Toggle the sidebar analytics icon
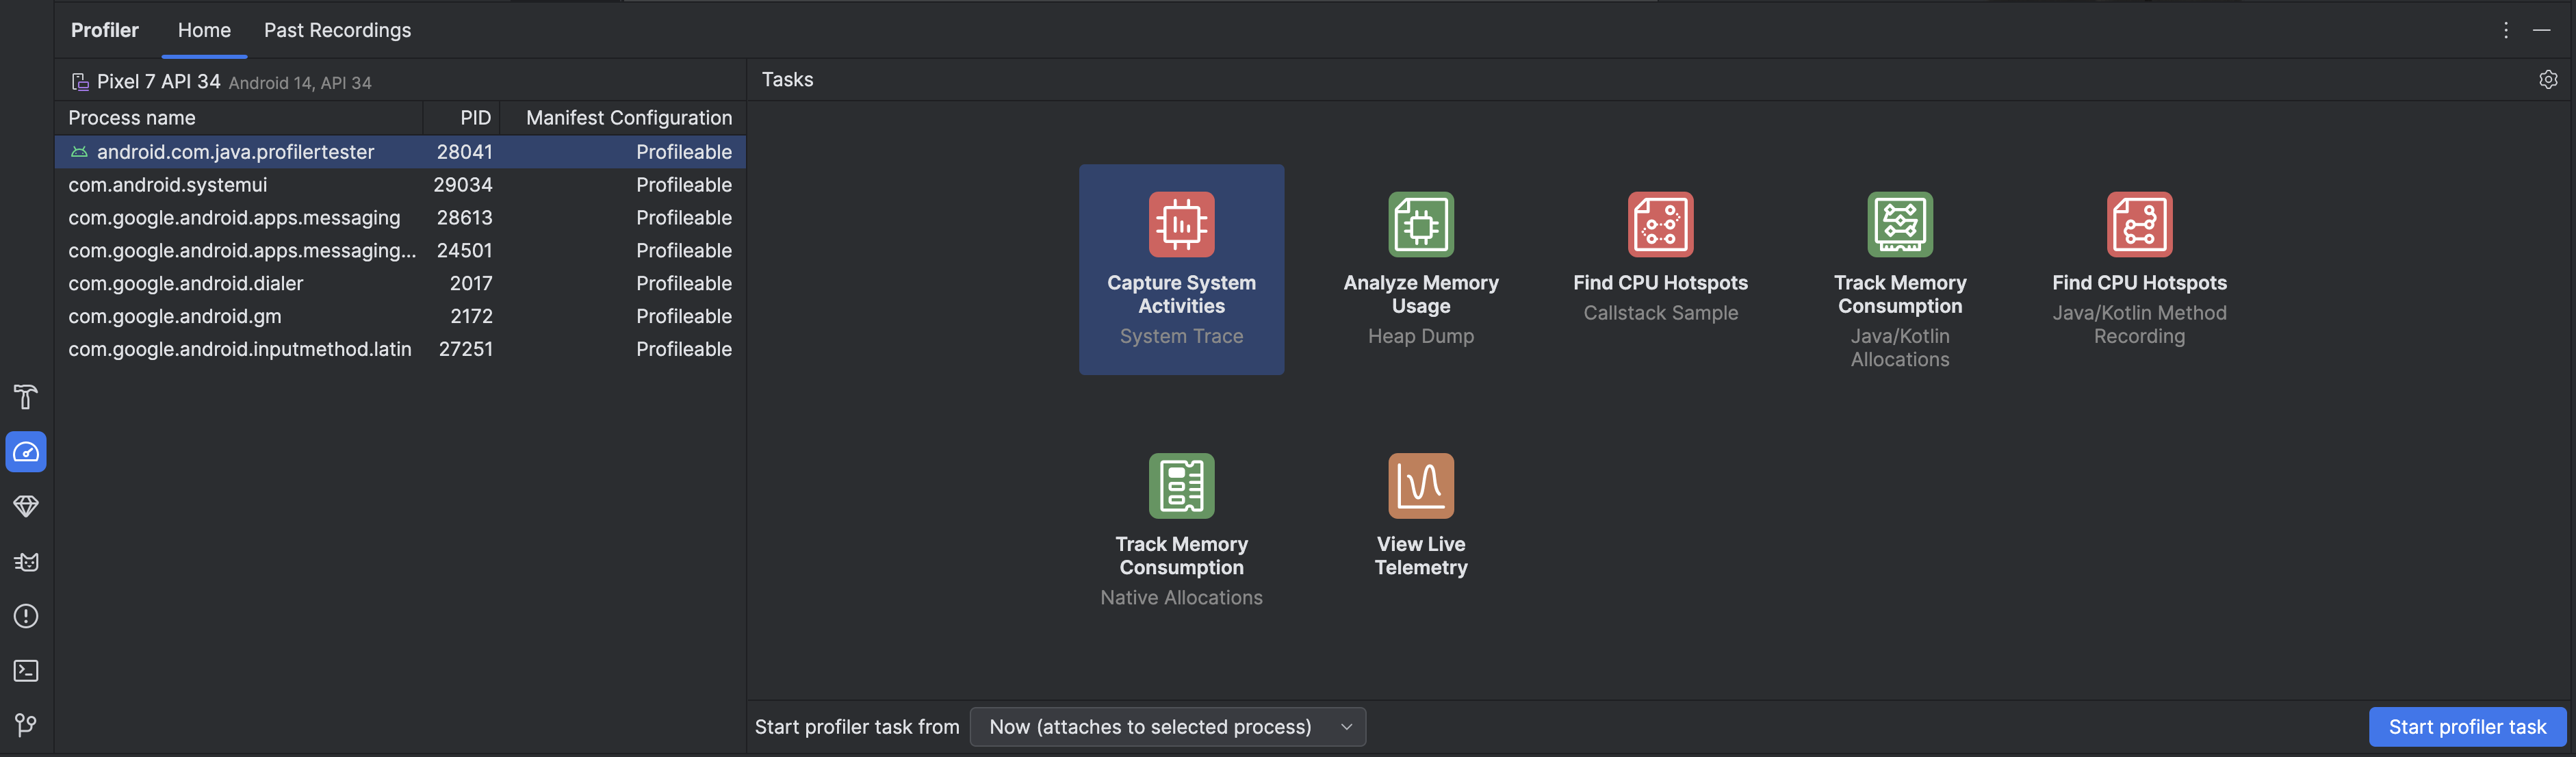Viewport: 2576px width, 757px height. pyautogui.click(x=25, y=452)
